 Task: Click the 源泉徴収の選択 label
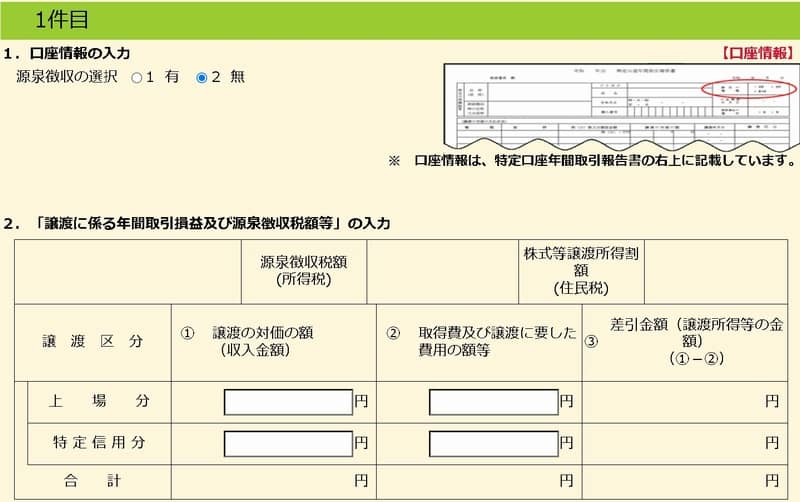[x=67, y=77]
